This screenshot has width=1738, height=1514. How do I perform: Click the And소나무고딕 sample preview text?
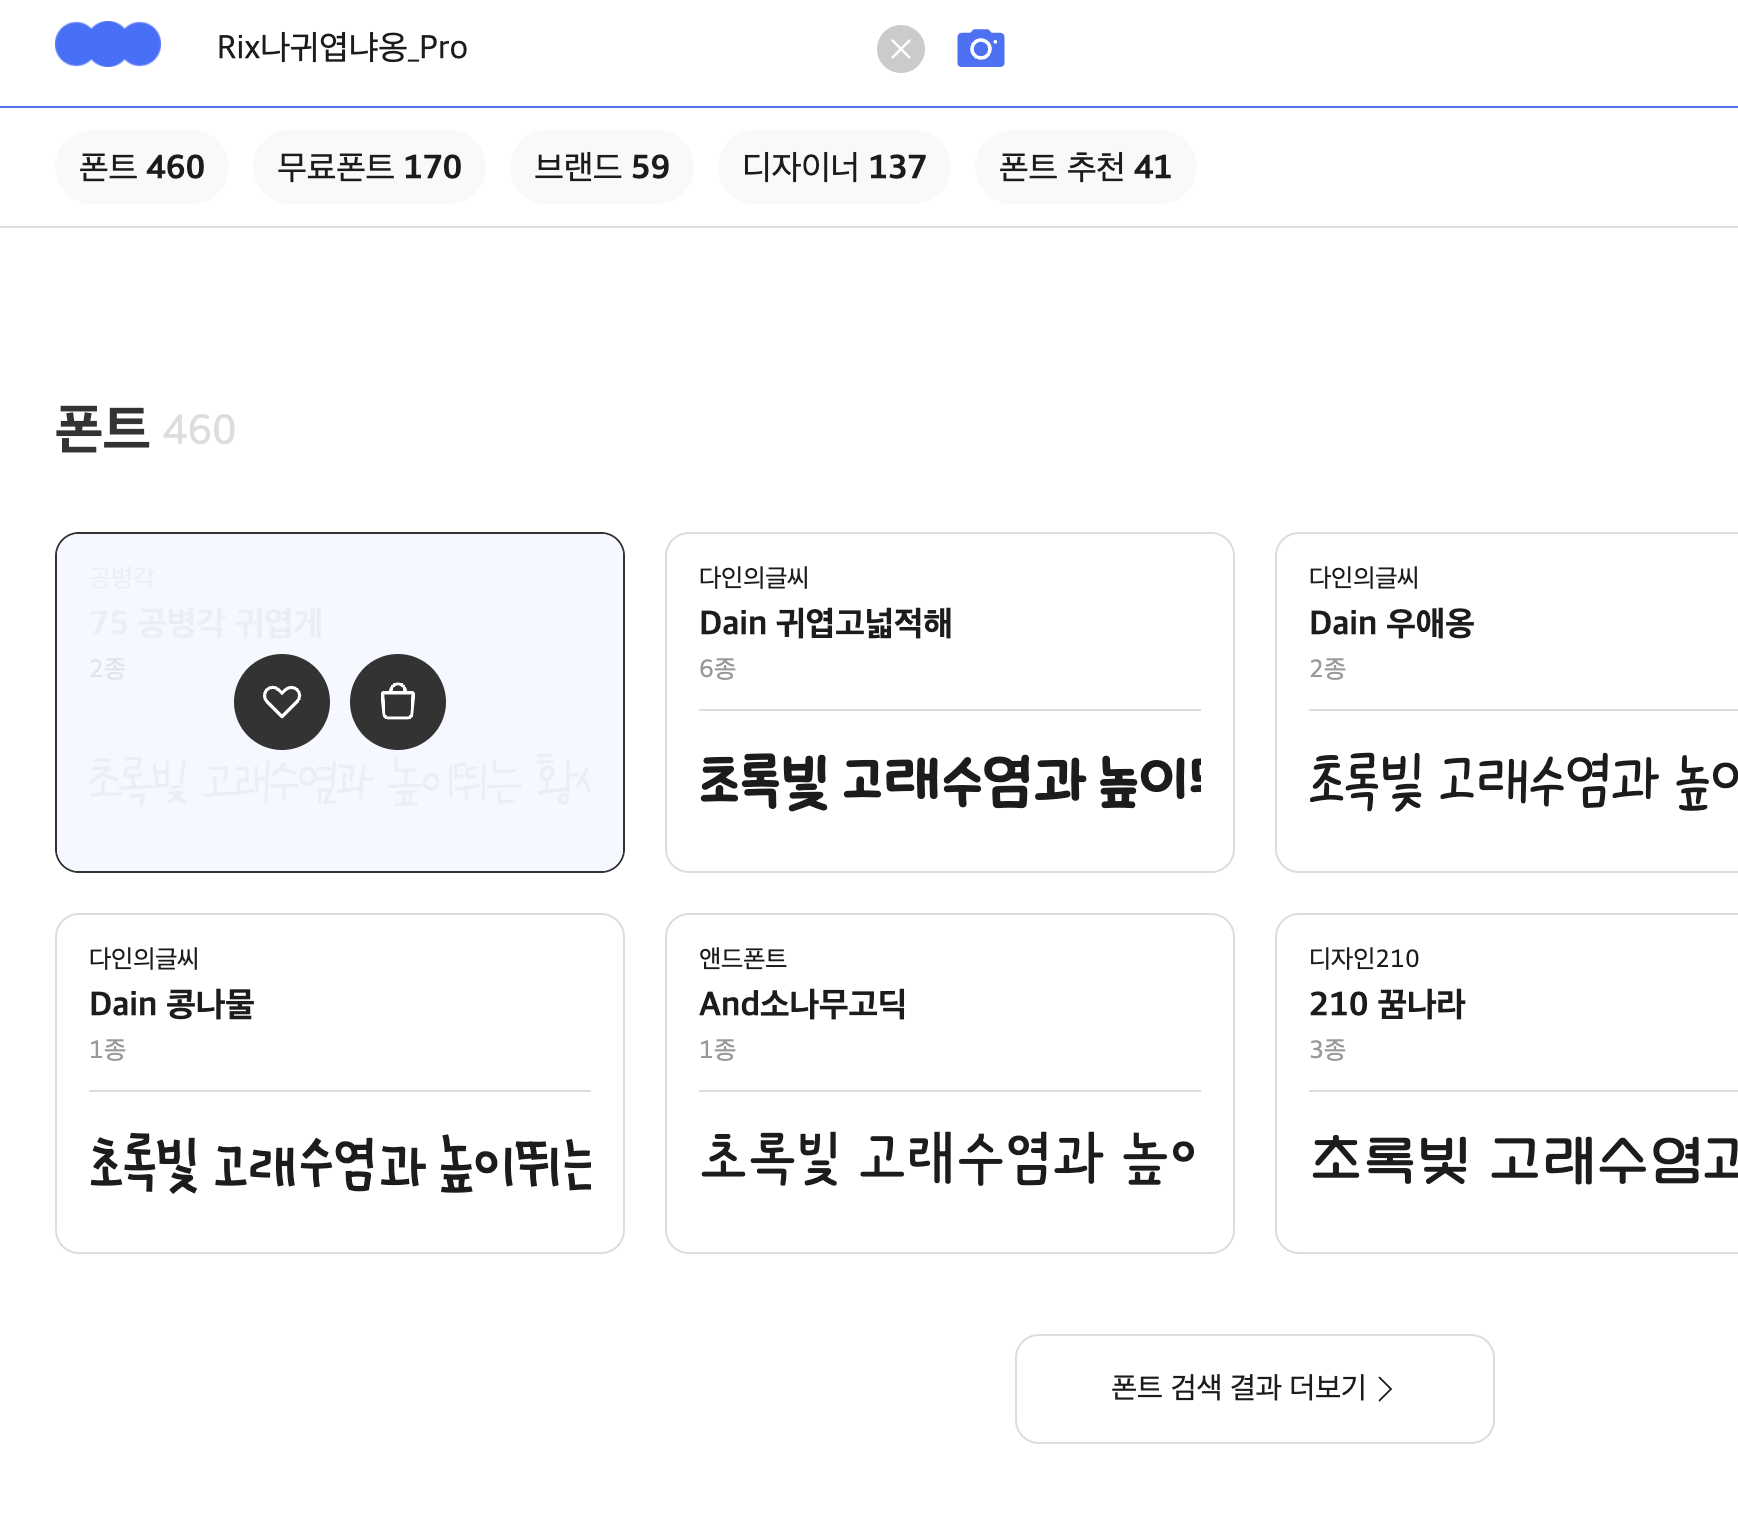[948, 1160]
